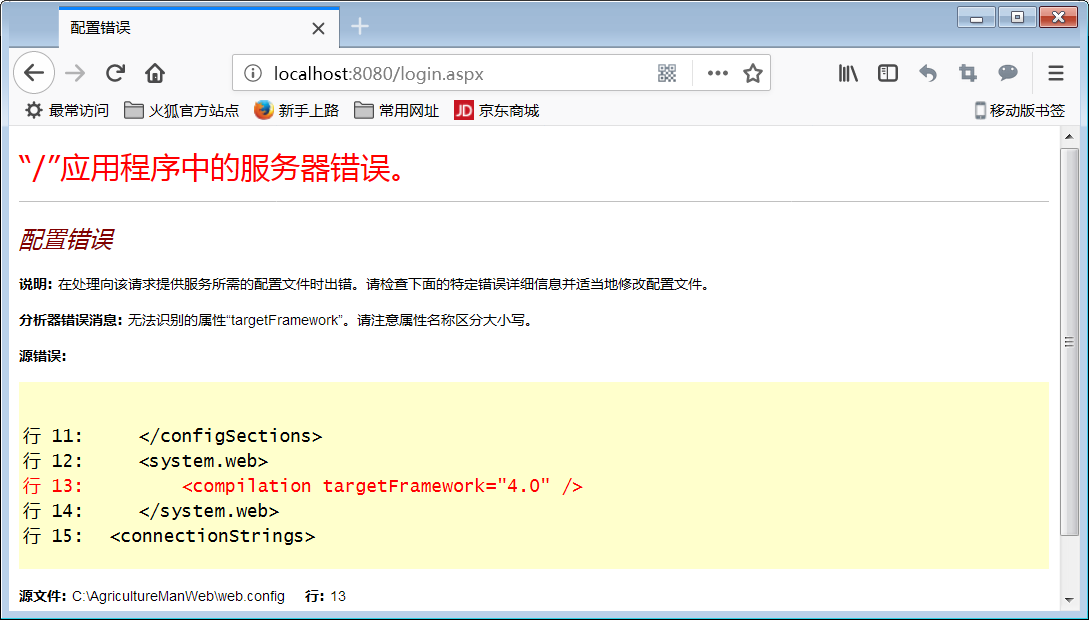Click the 说明 description paragraph

point(365,285)
